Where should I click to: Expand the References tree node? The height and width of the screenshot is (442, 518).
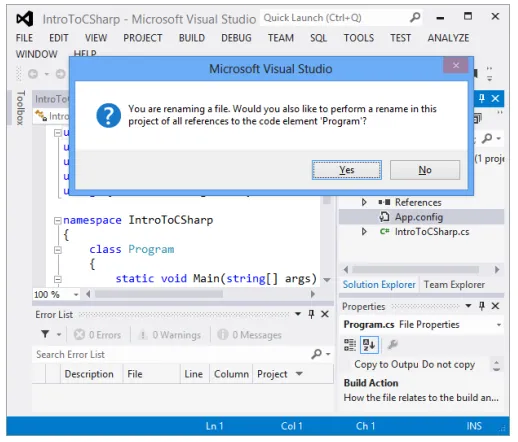pyautogui.click(x=364, y=202)
